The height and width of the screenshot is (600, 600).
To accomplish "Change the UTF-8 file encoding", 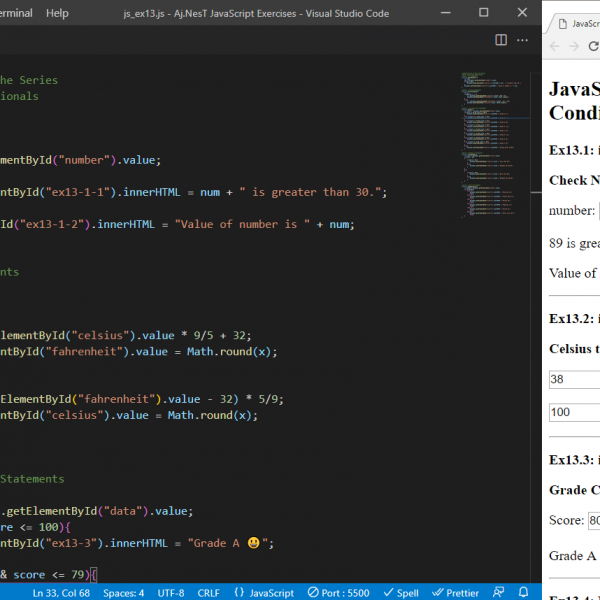I will 171,592.
